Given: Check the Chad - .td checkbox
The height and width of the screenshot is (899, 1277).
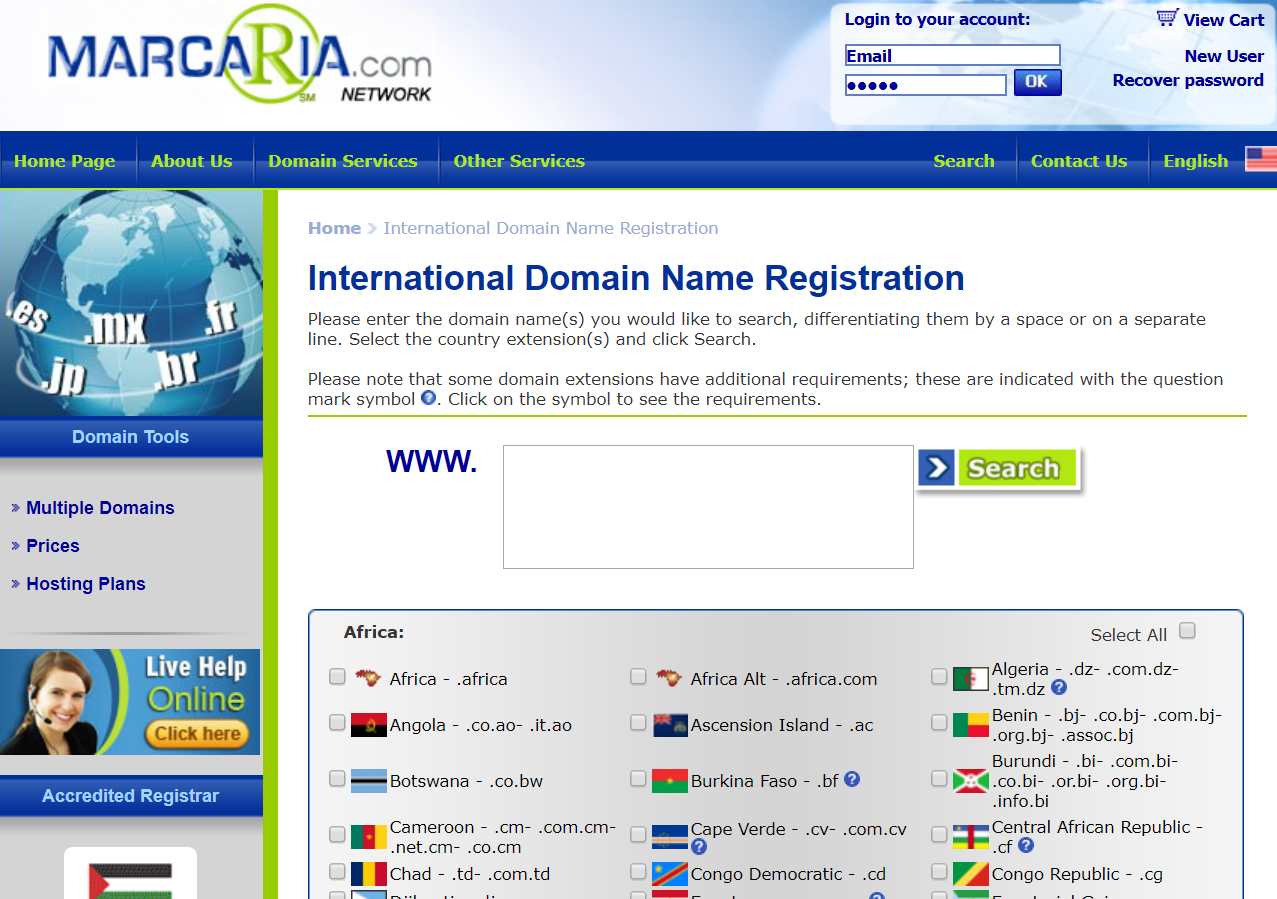Looking at the screenshot, I should pyautogui.click(x=337, y=872).
